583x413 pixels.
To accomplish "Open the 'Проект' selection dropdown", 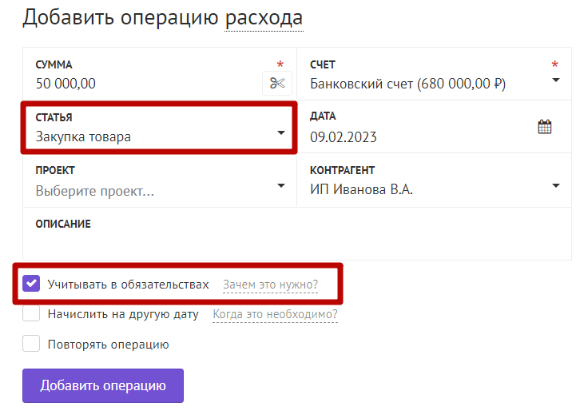I will coord(160,181).
